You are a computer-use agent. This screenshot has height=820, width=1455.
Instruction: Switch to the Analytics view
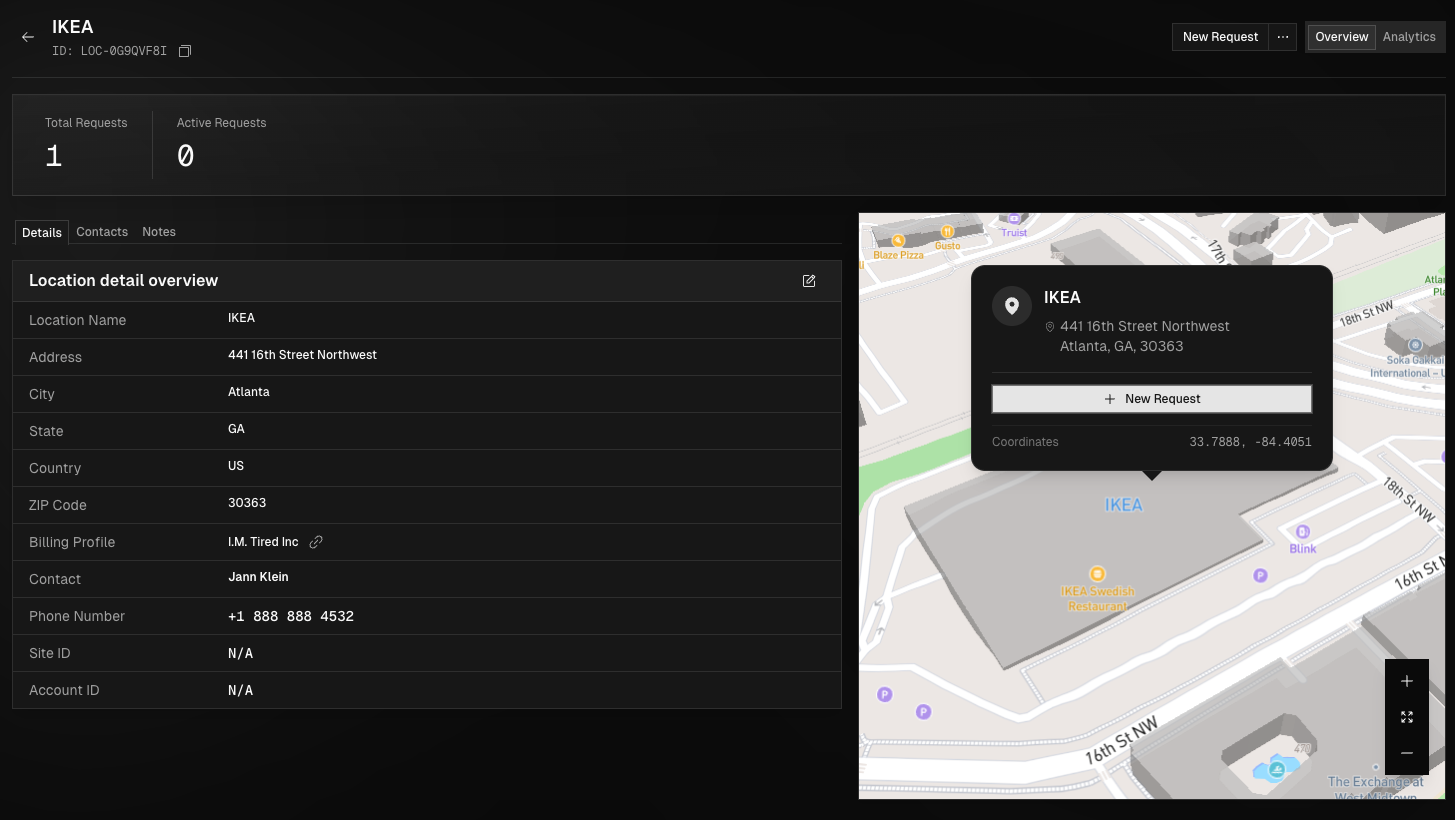pyautogui.click(x=1409, y=37)
